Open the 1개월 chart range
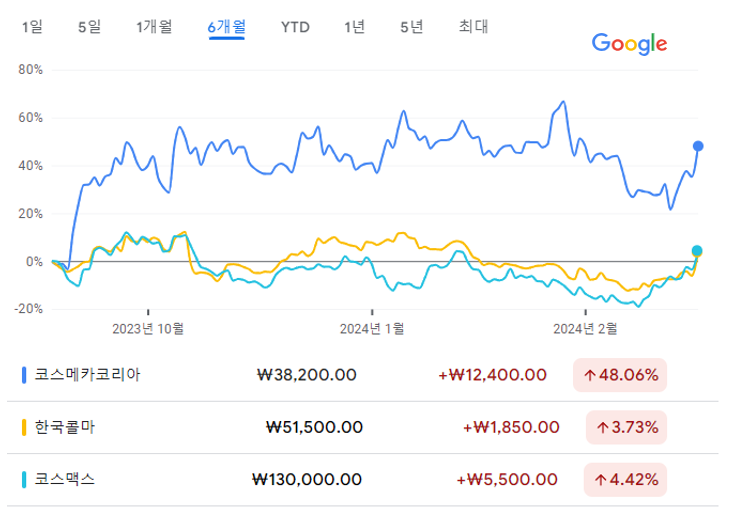This screenshot has height=519, width=735. (x=154, y=27)
